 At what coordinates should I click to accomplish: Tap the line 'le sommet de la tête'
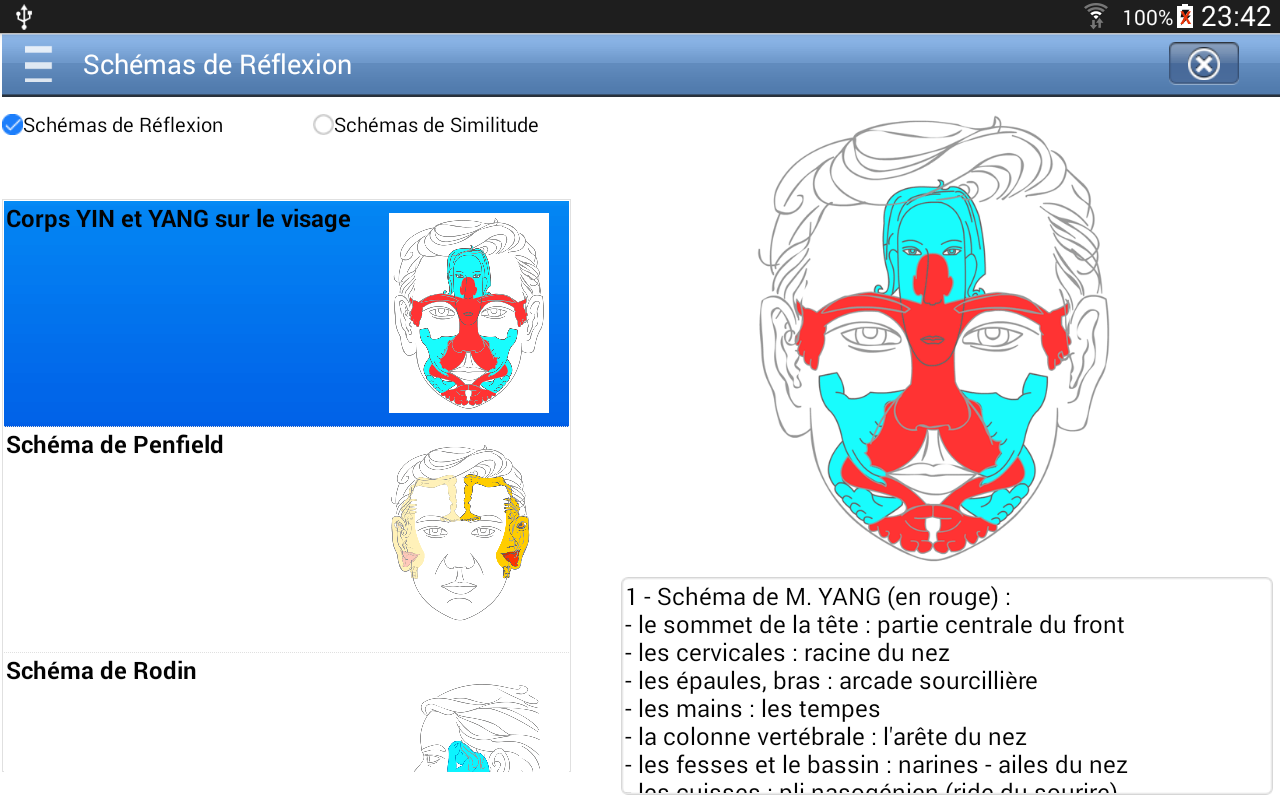point(875,625)
